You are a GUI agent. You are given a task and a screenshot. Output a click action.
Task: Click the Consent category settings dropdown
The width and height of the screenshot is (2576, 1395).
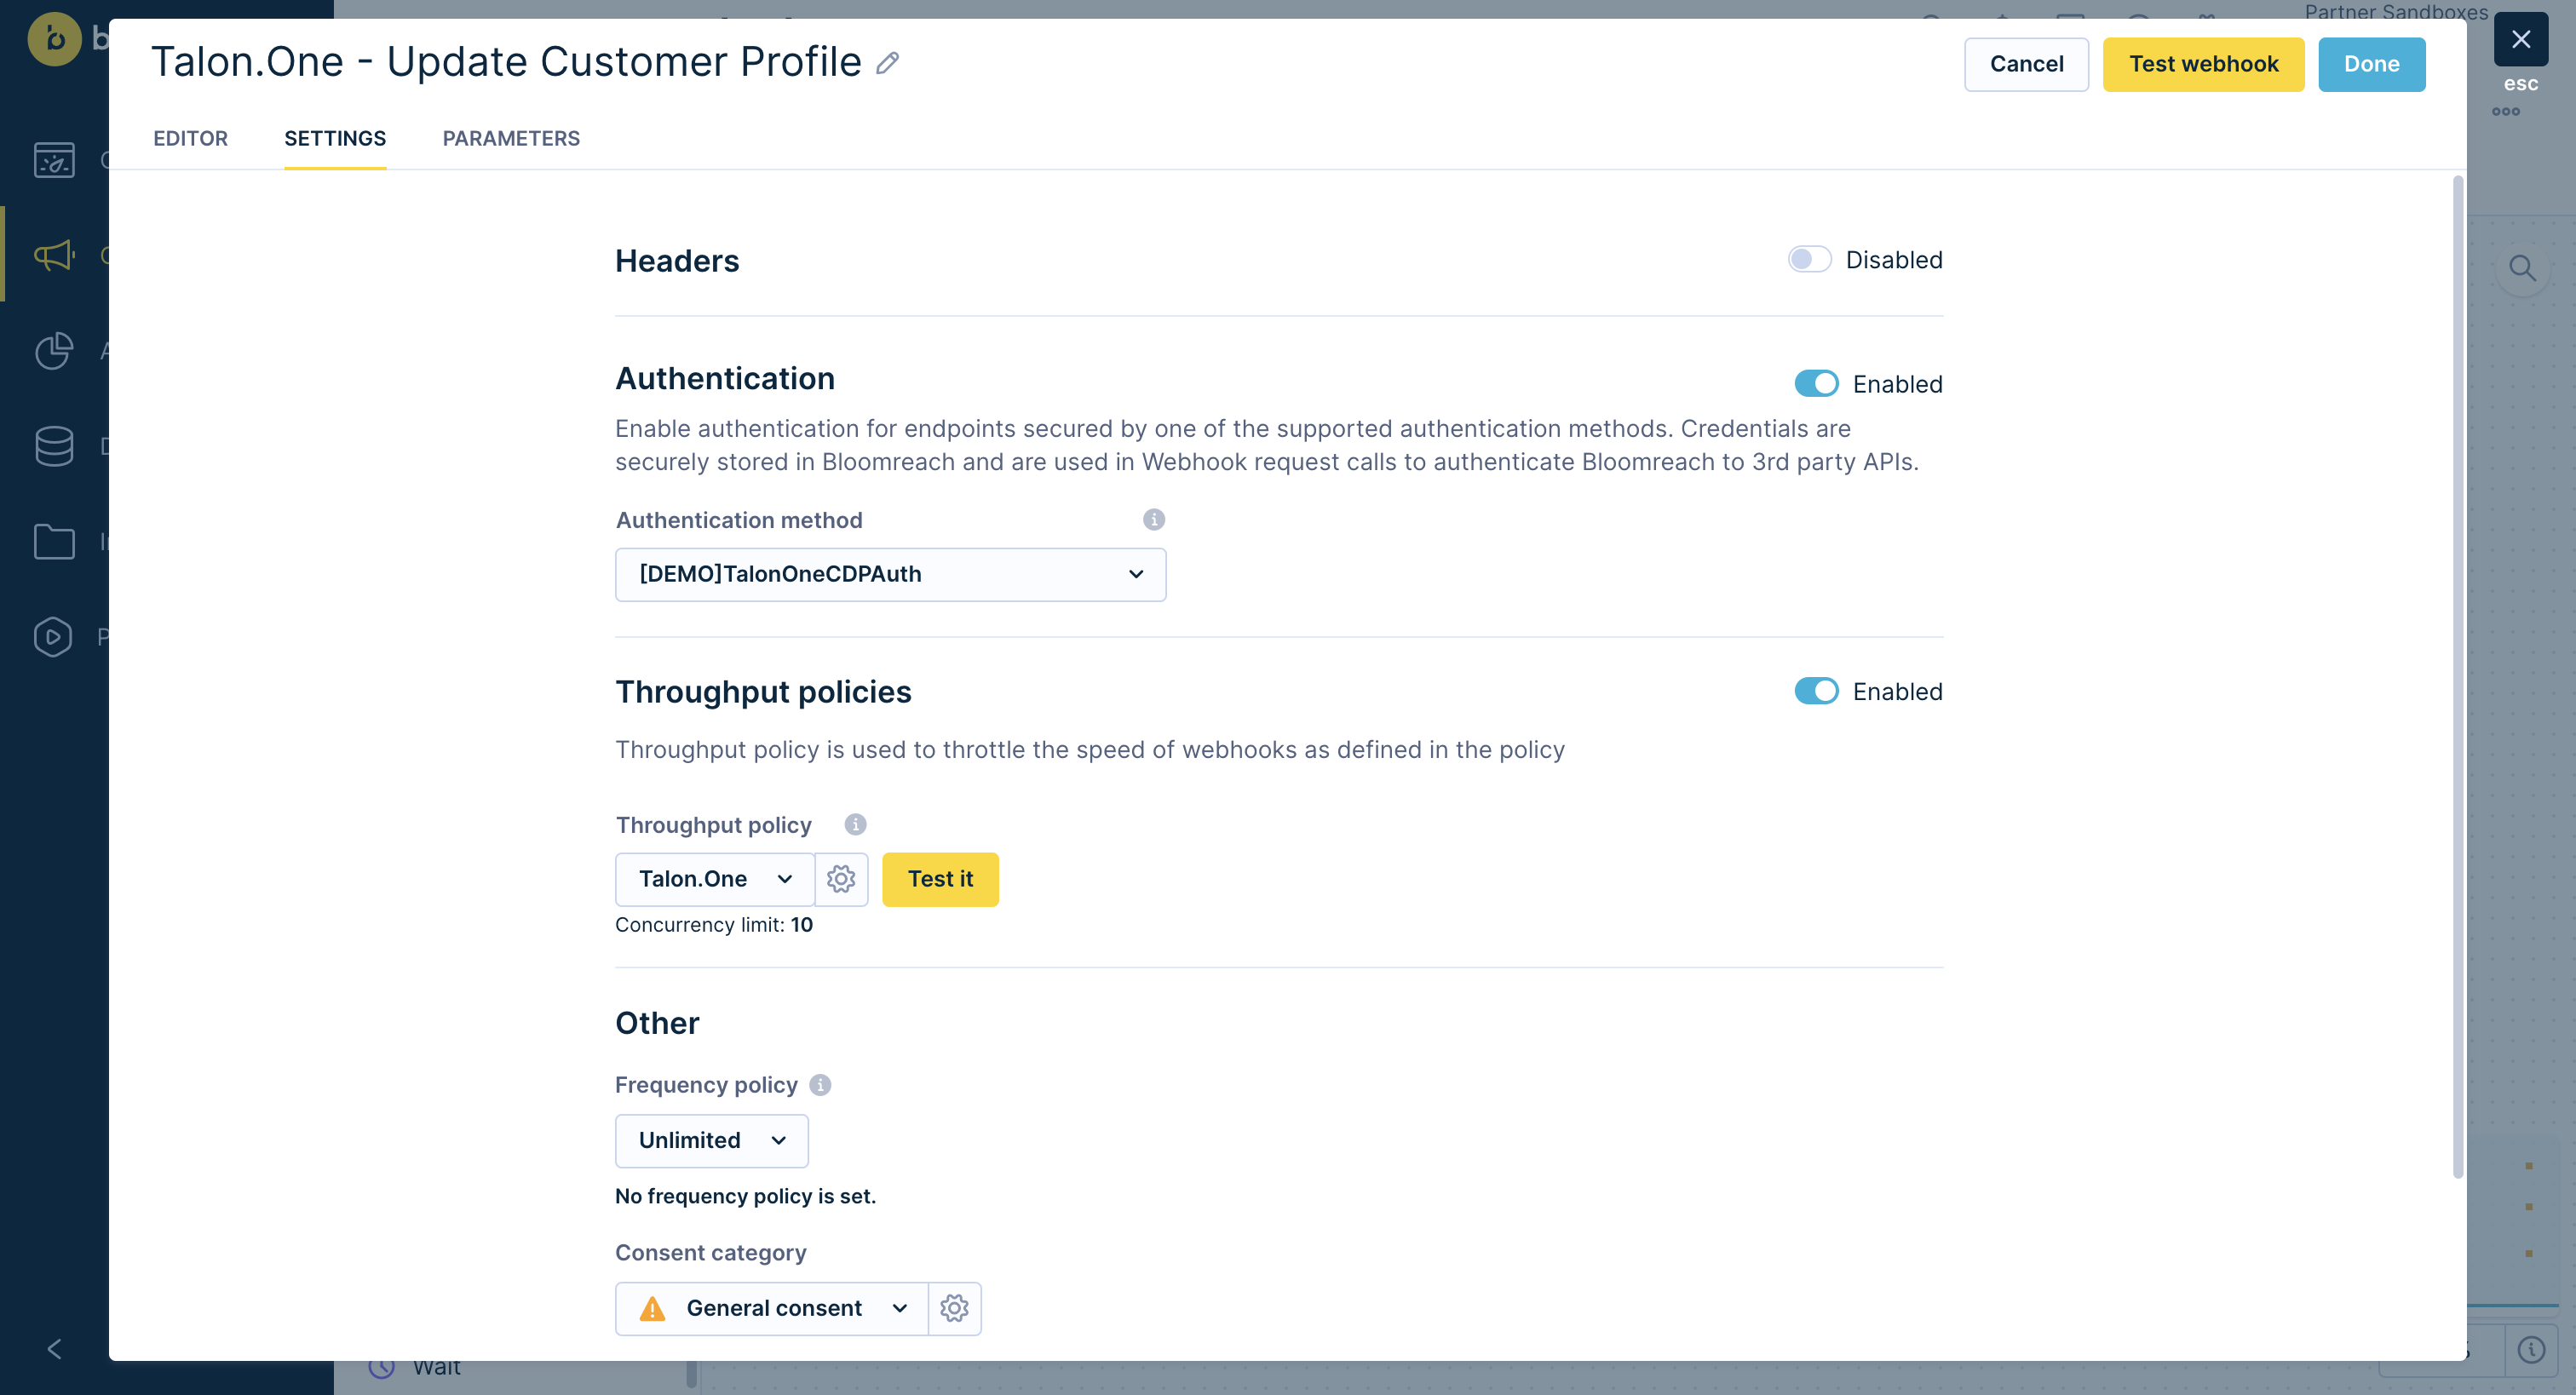pyautogui.click(x=955, y=1307)
